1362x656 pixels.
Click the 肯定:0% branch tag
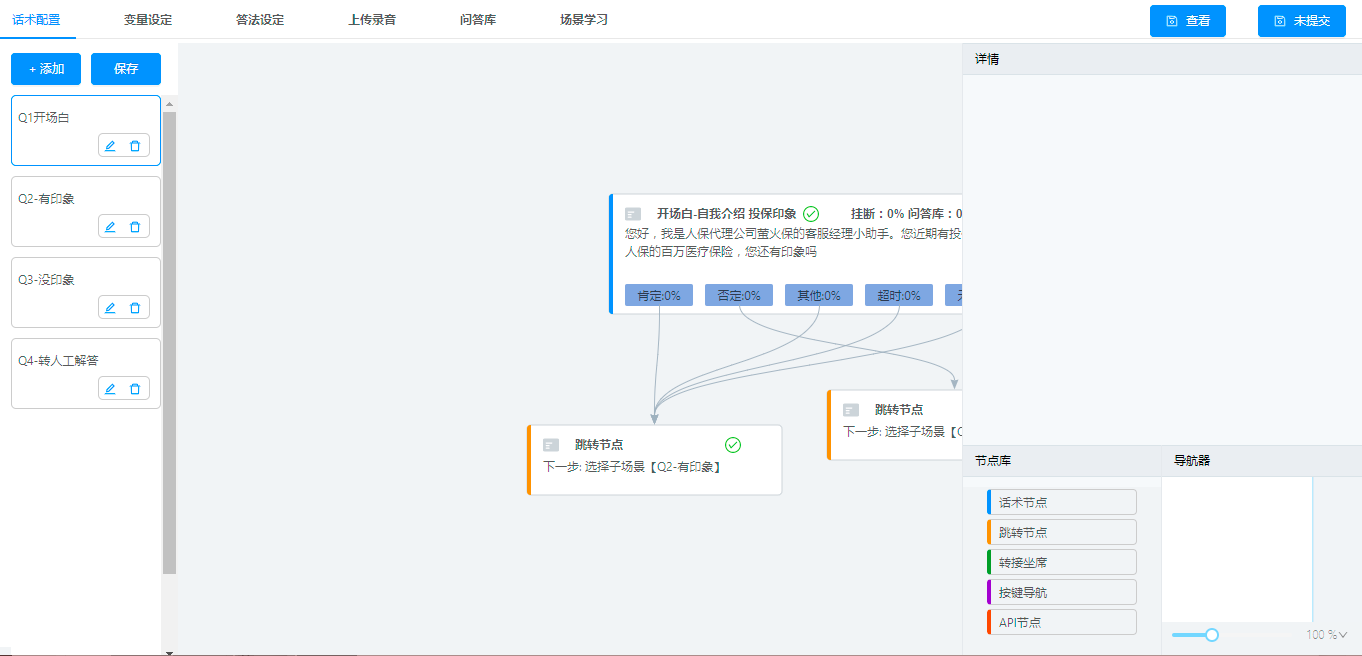tap(659, 296)
